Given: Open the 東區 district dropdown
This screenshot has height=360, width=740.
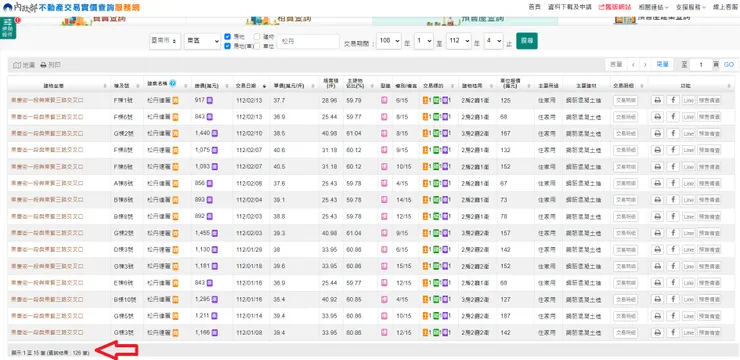Looking at the screenshot, I should pyautogui.click(x=202, y=41).
